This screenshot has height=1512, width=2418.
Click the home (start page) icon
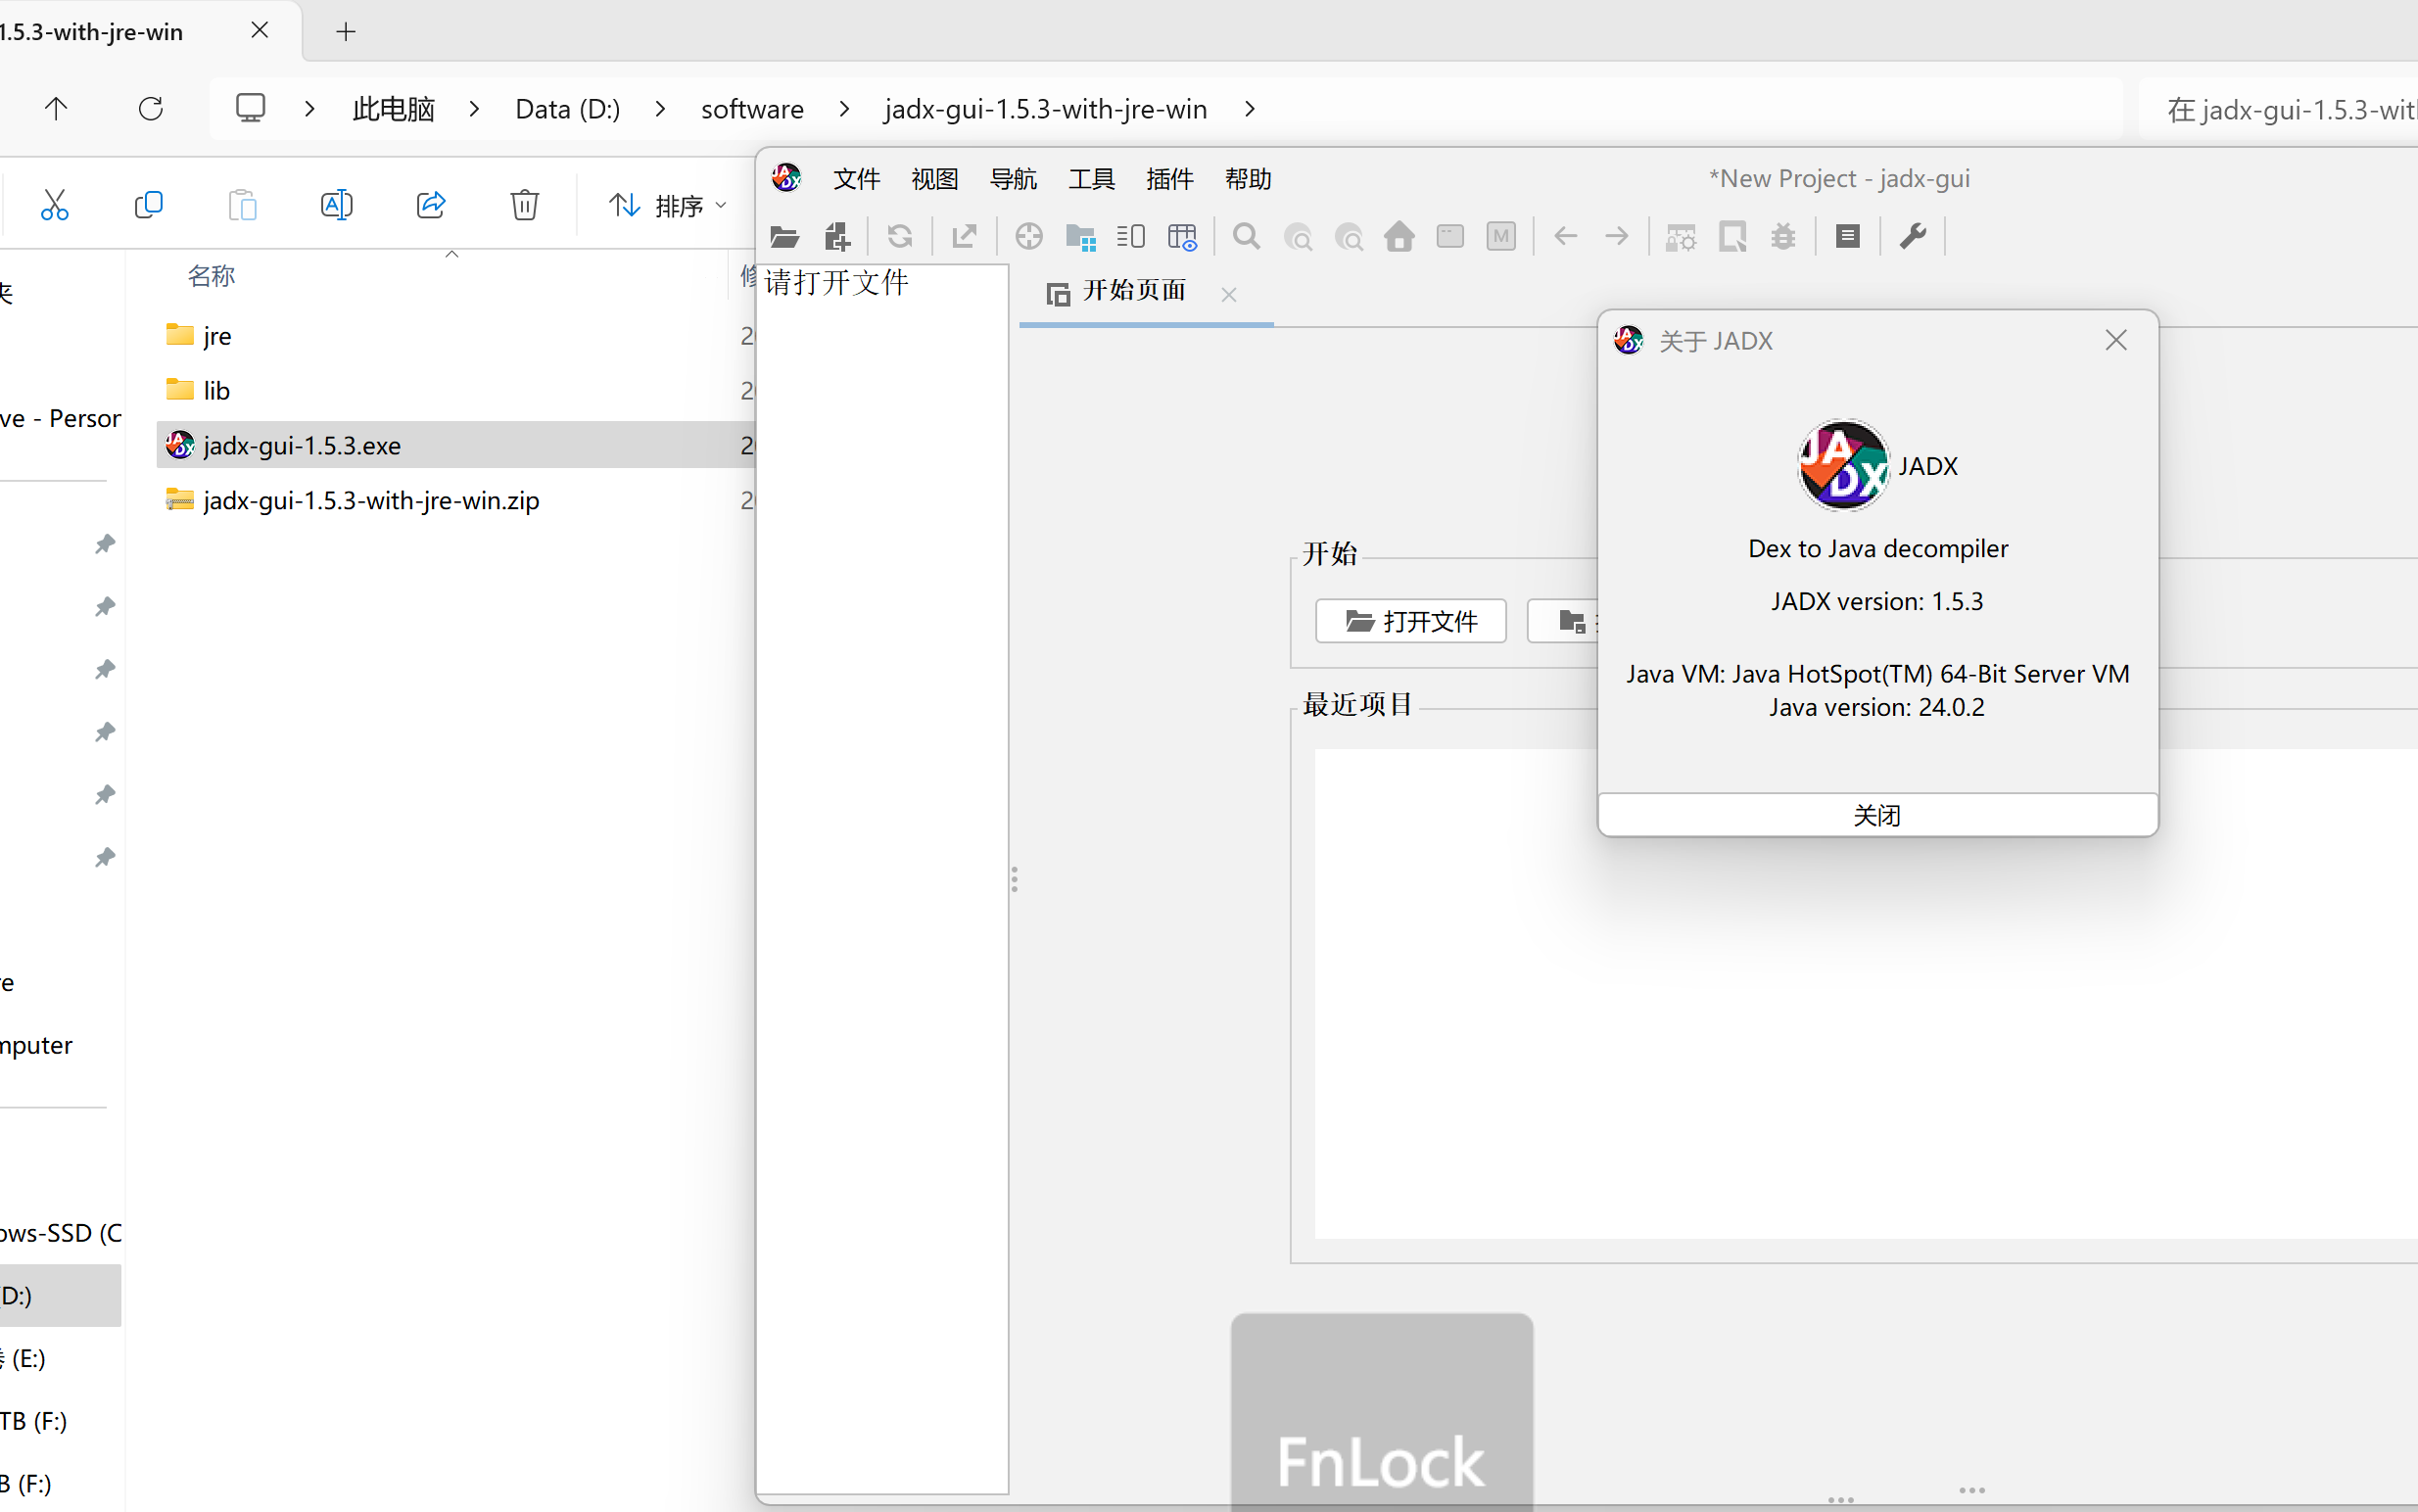(x=1399, y=237)
